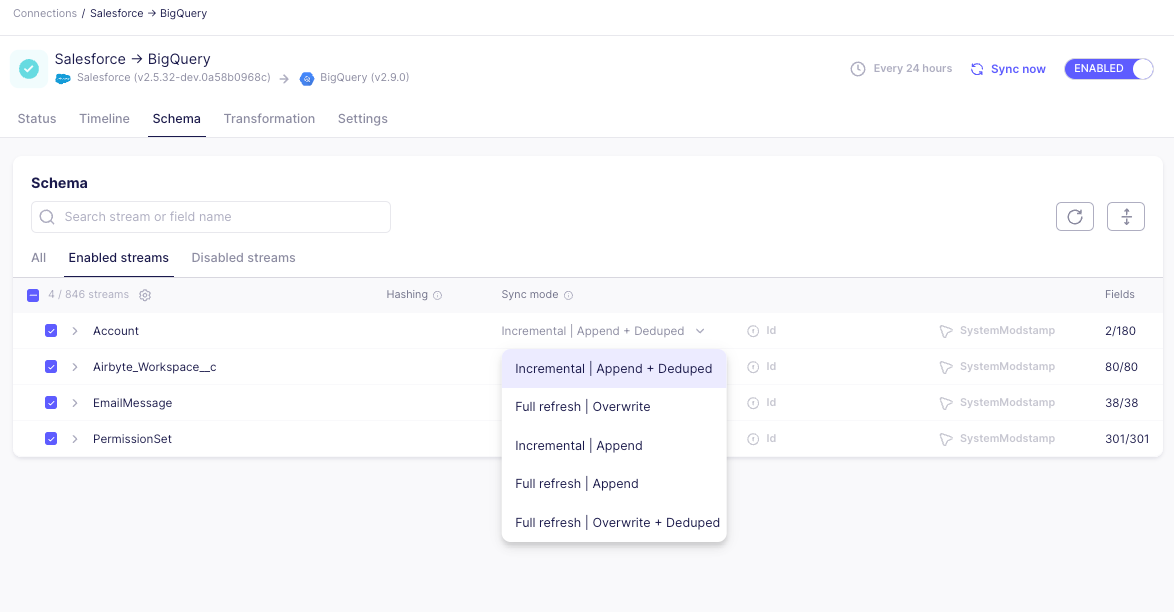This screenshot has height=612, width=1174.
Task: Click the clock icon next to Every 24 hours
Action: 857,68
